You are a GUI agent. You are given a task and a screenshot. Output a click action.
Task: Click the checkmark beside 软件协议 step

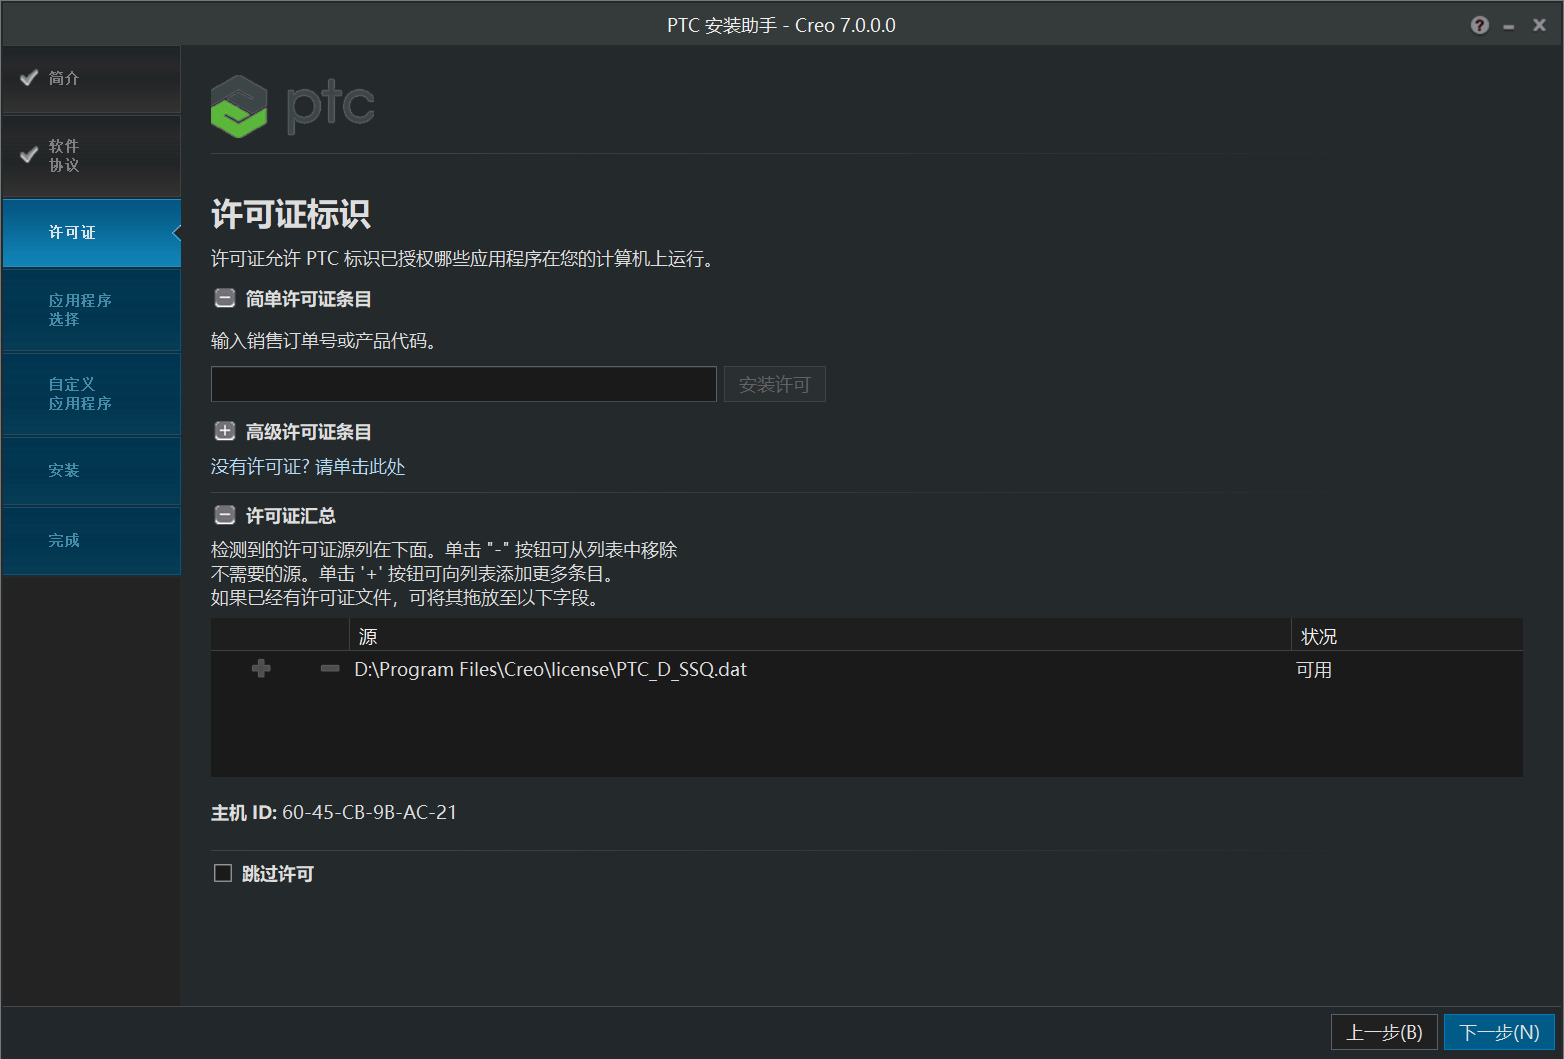[29, 154]
